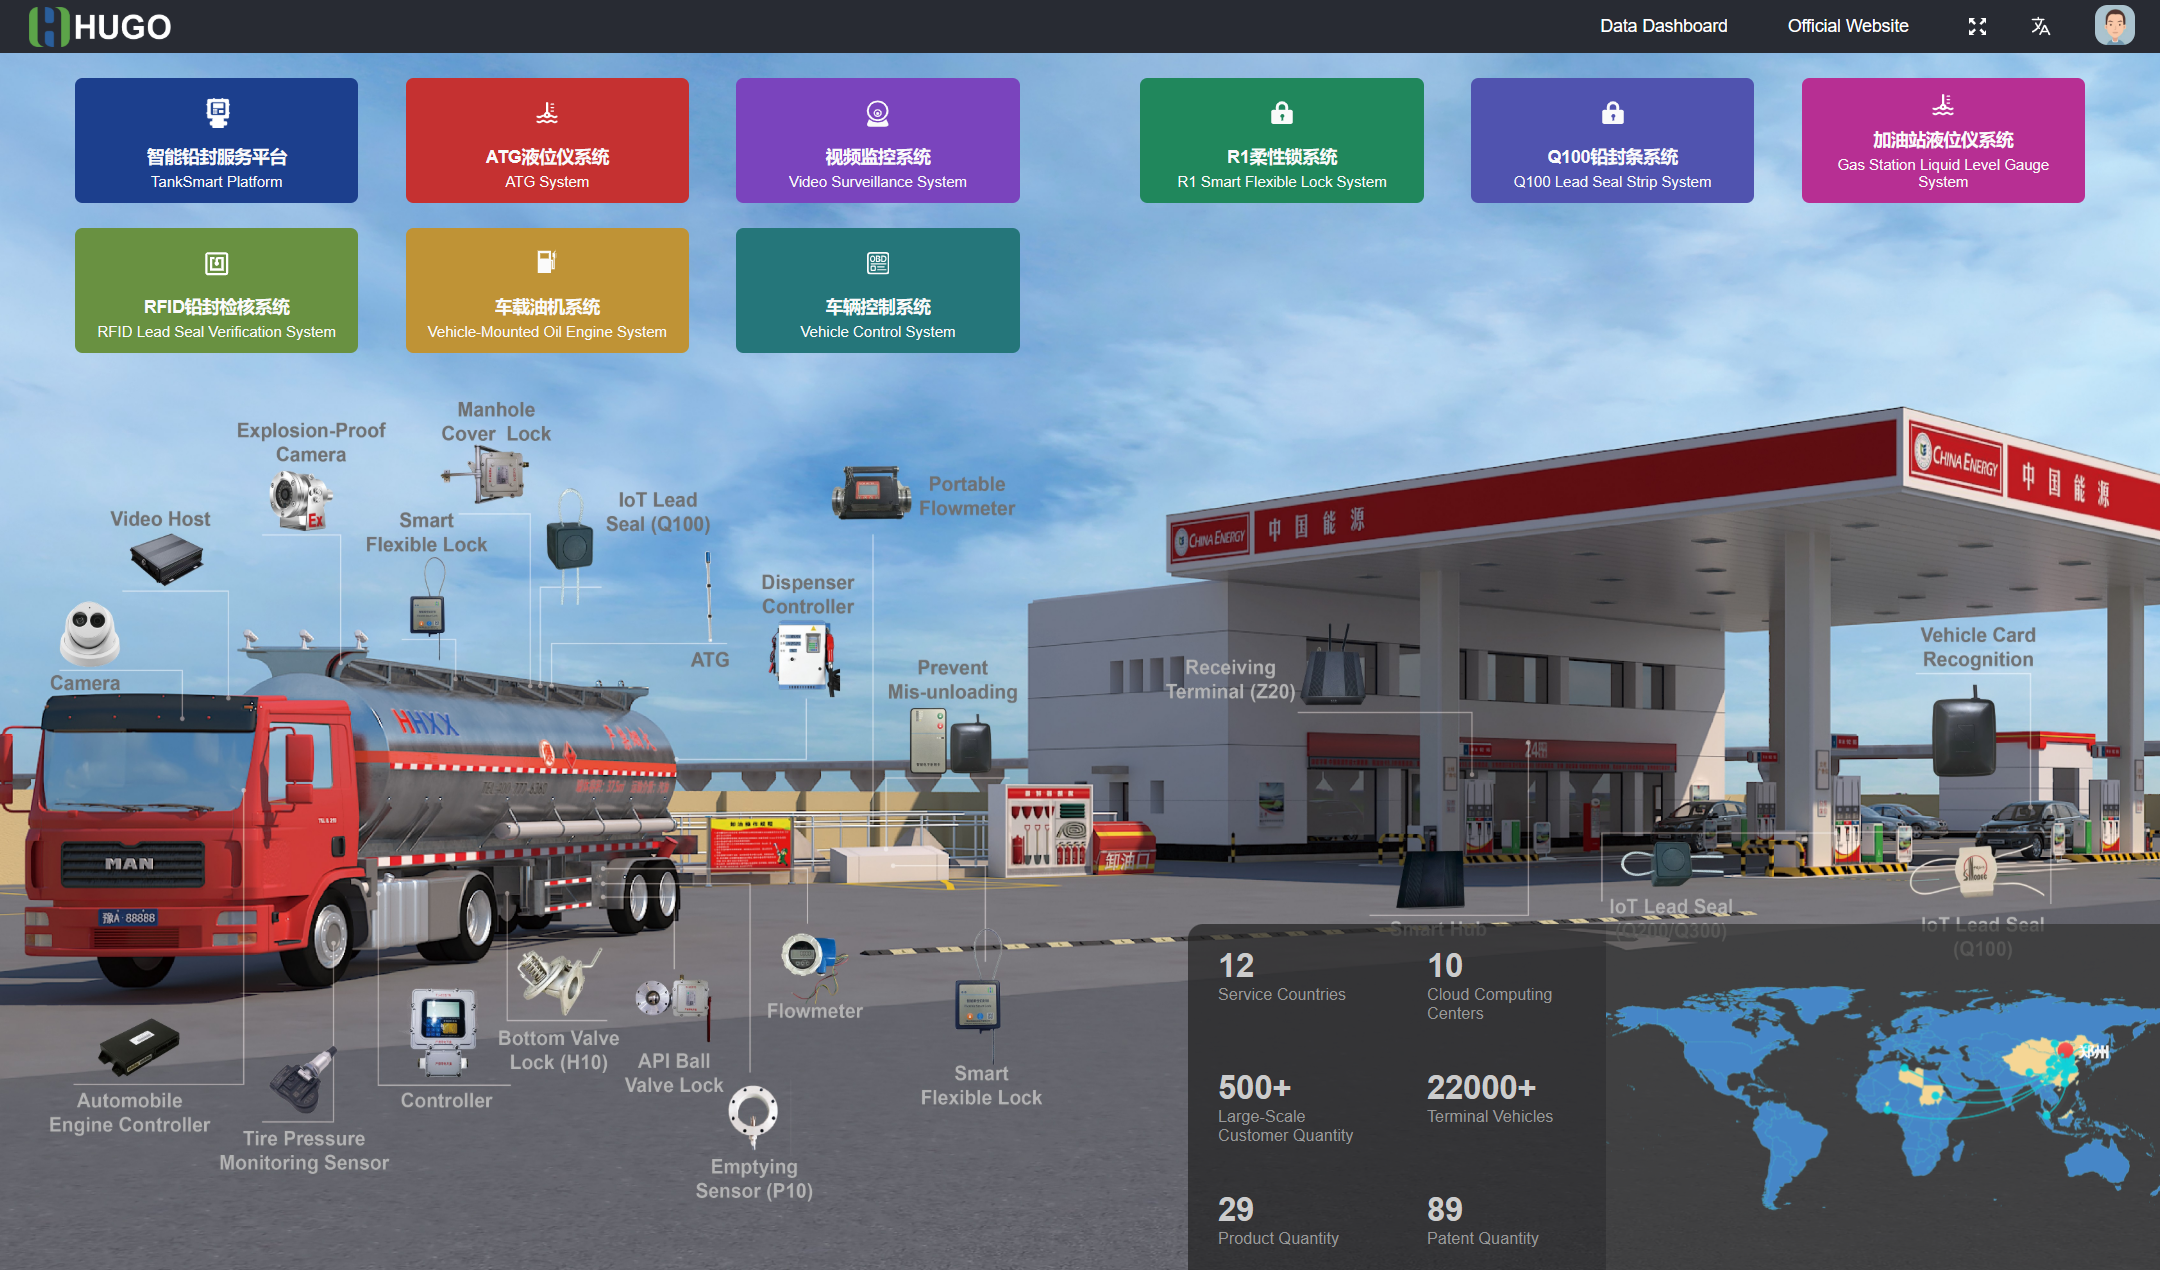Click the 'Automobile Engine Controller' label text
Screen dimensions: 2160x1270
click(x=130, y=1112)
